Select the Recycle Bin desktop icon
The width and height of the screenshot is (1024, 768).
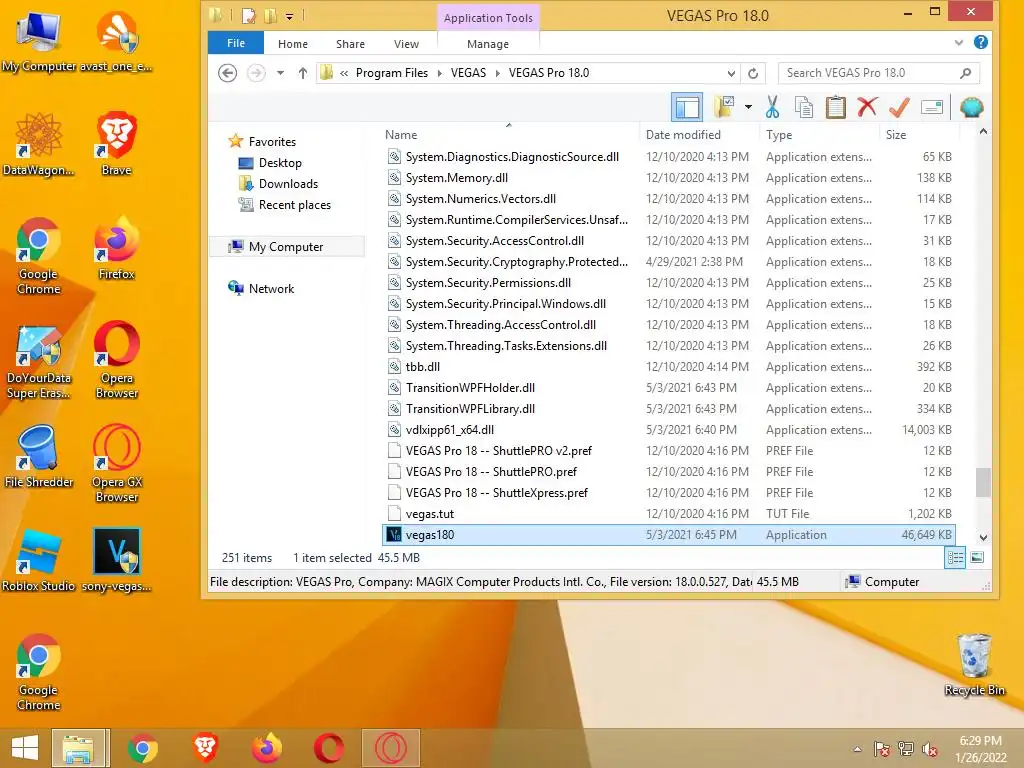point(974,664)
